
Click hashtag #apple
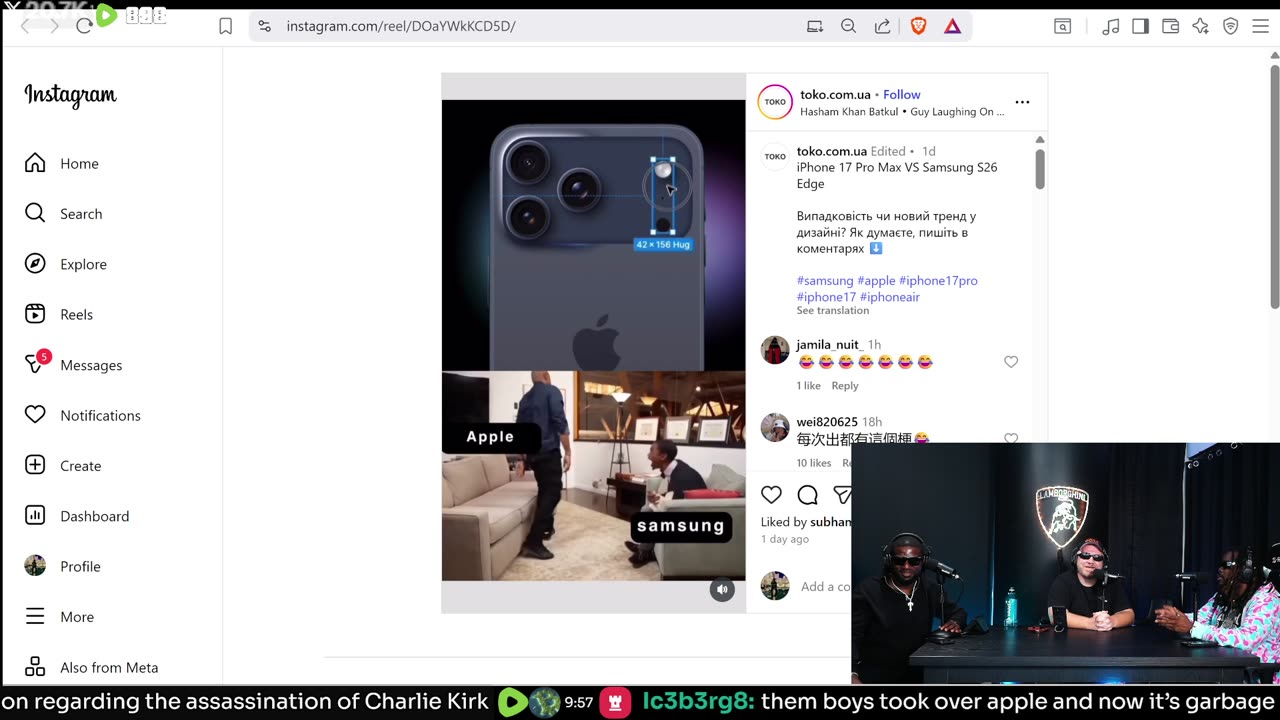[x=876, y=281]
